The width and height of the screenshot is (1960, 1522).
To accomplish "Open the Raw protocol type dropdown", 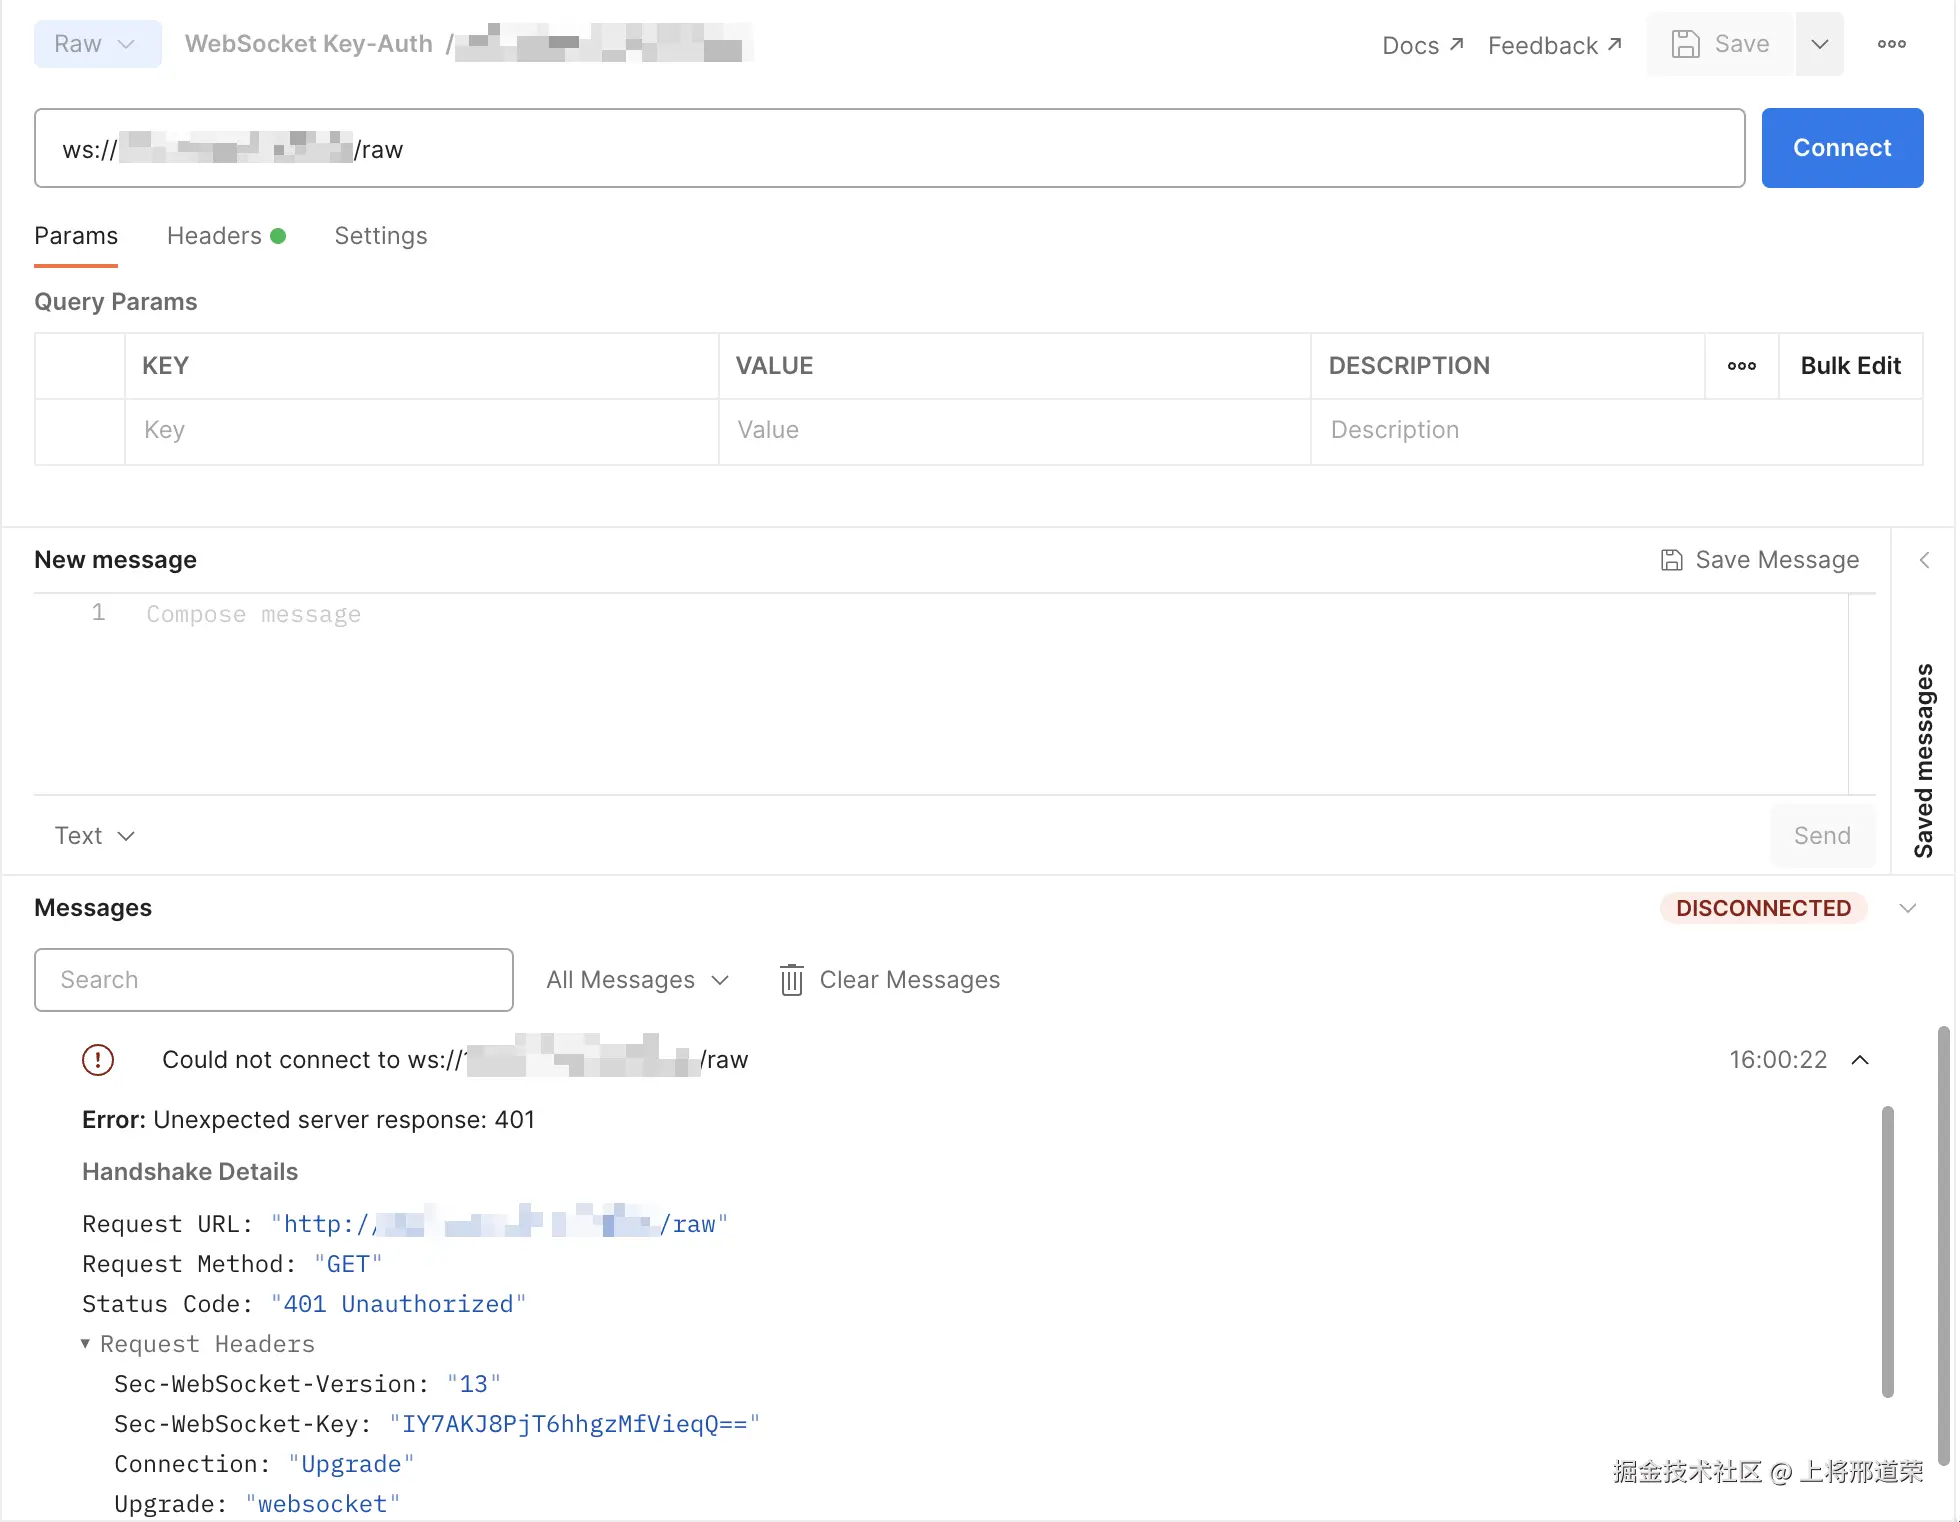I will coord(97,44).
